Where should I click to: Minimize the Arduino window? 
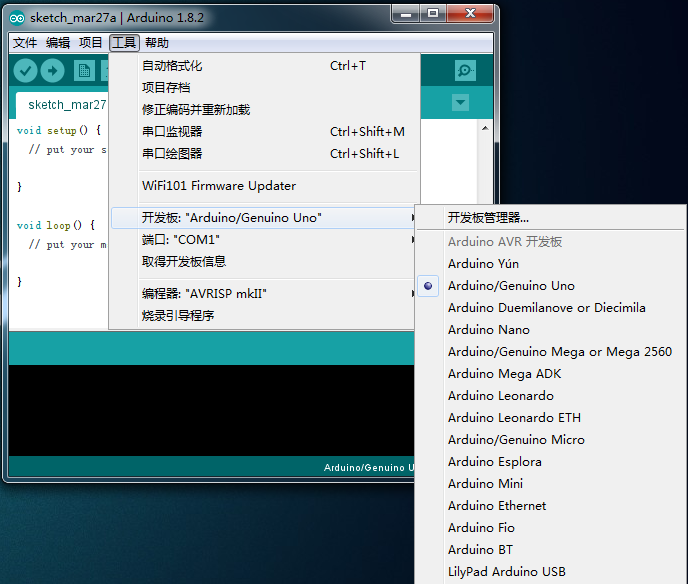(406, 14)
